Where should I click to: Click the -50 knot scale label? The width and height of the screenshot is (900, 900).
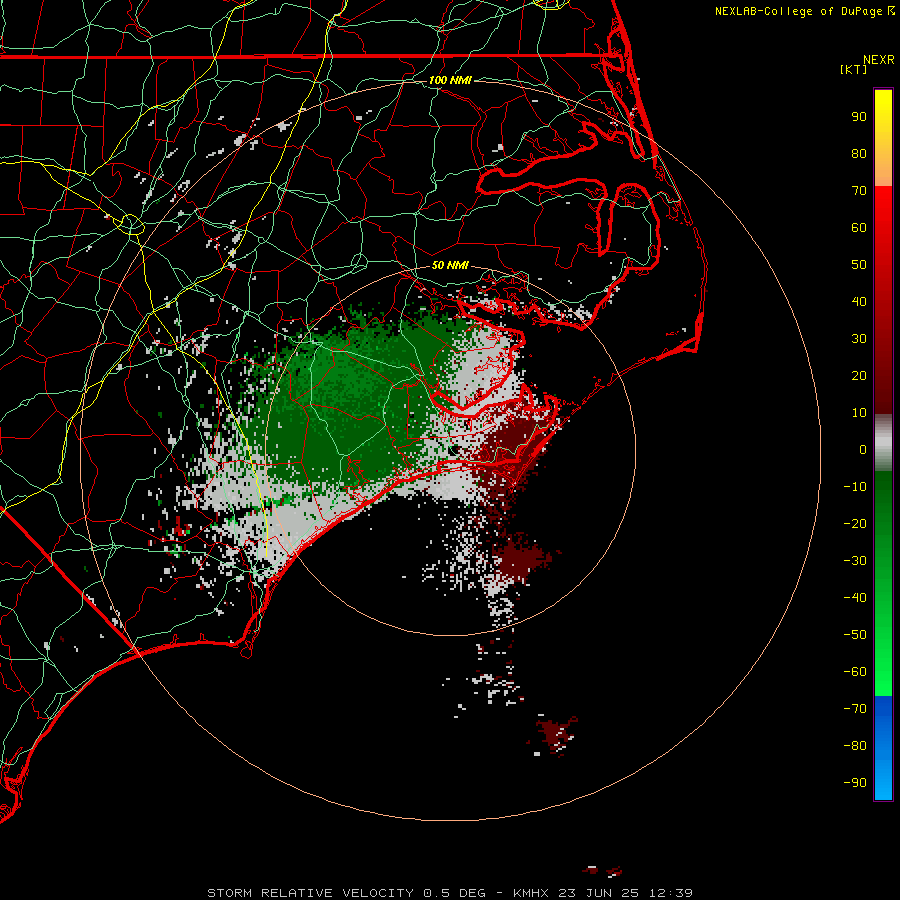pyautogui.click(x=855, y=635)
